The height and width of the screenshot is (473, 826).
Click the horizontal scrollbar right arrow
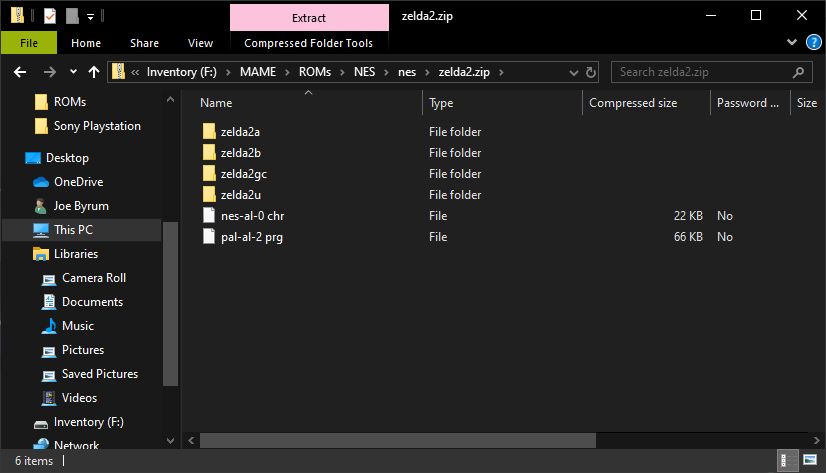(816, 440)
